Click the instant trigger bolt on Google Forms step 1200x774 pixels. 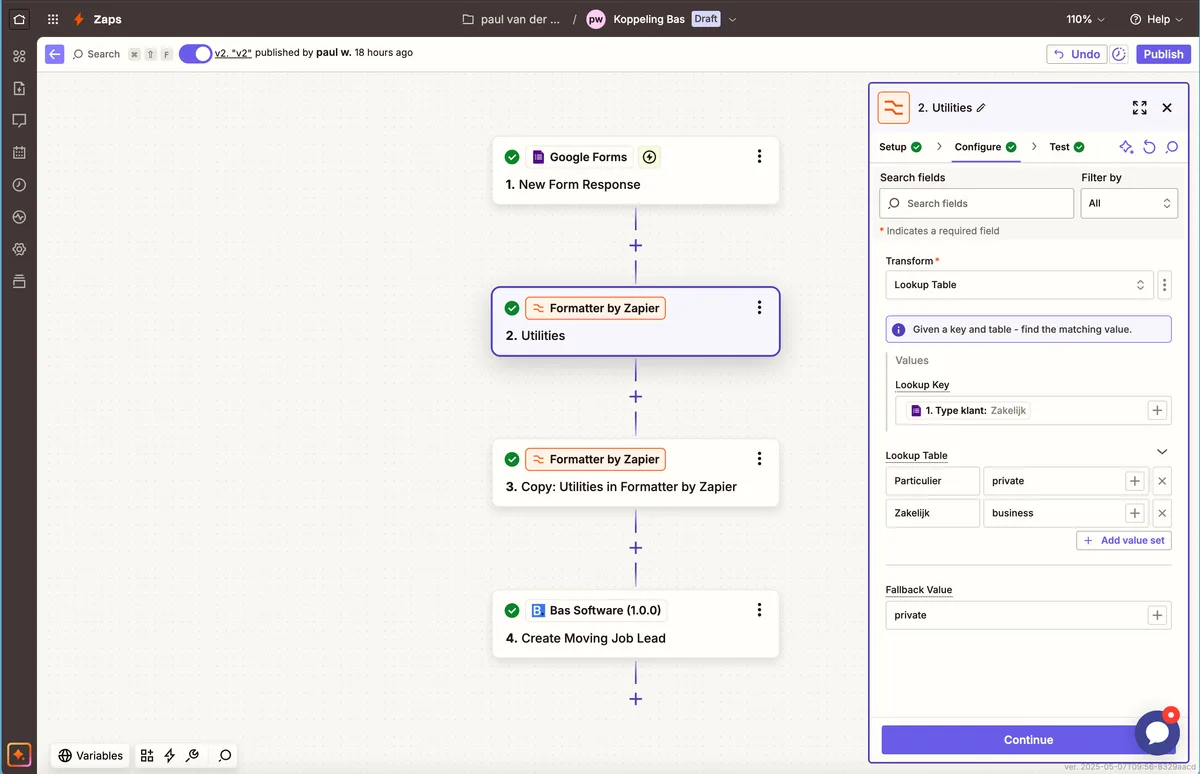[x=650, y=157]
